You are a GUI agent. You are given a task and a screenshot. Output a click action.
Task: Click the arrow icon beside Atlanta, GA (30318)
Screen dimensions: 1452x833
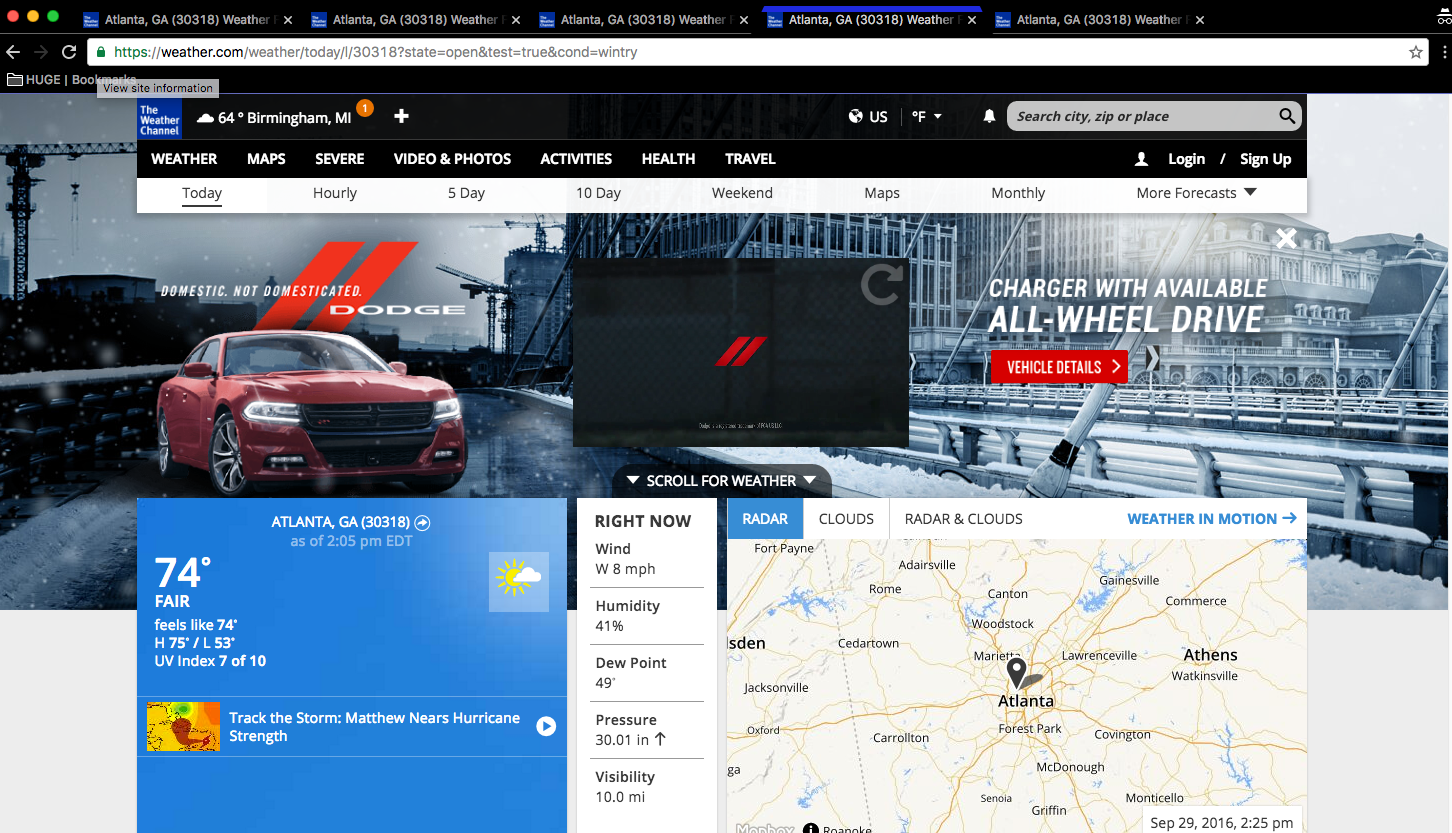[422, 522]
